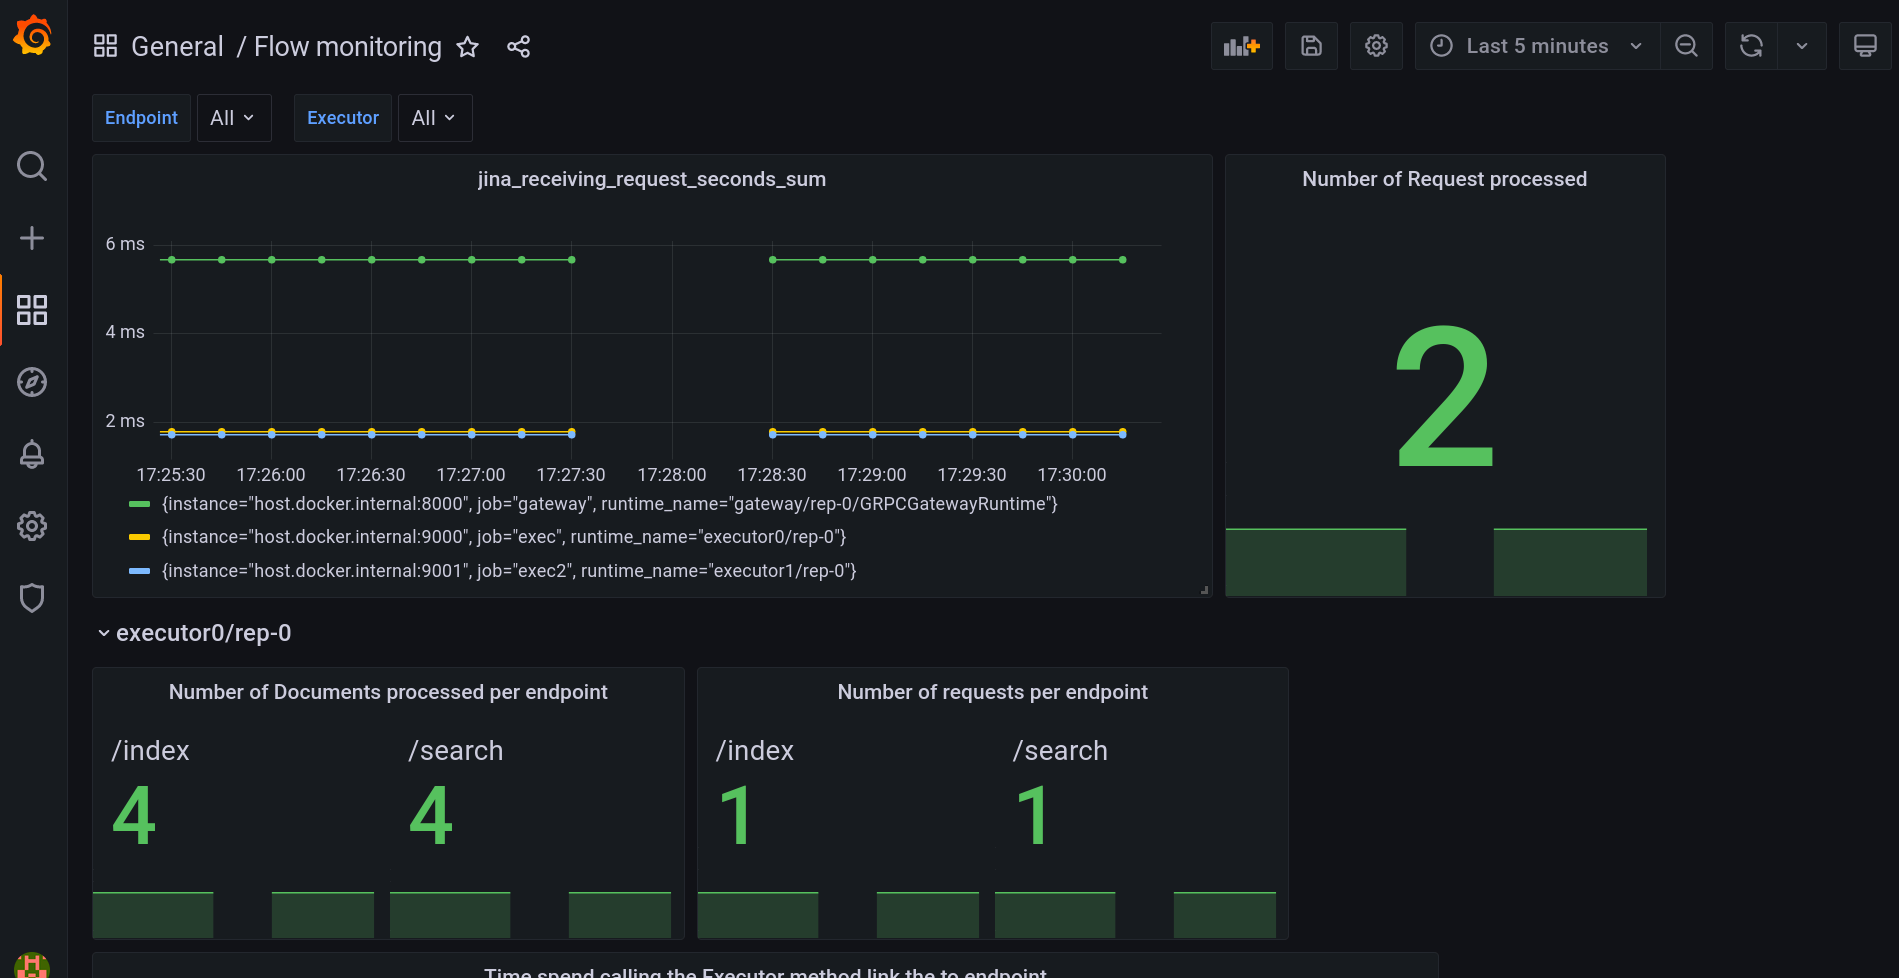This screenshot has width=1899, height=978.
Task: Open the Alerting bell icon
Action: click(x=32, y=454)
